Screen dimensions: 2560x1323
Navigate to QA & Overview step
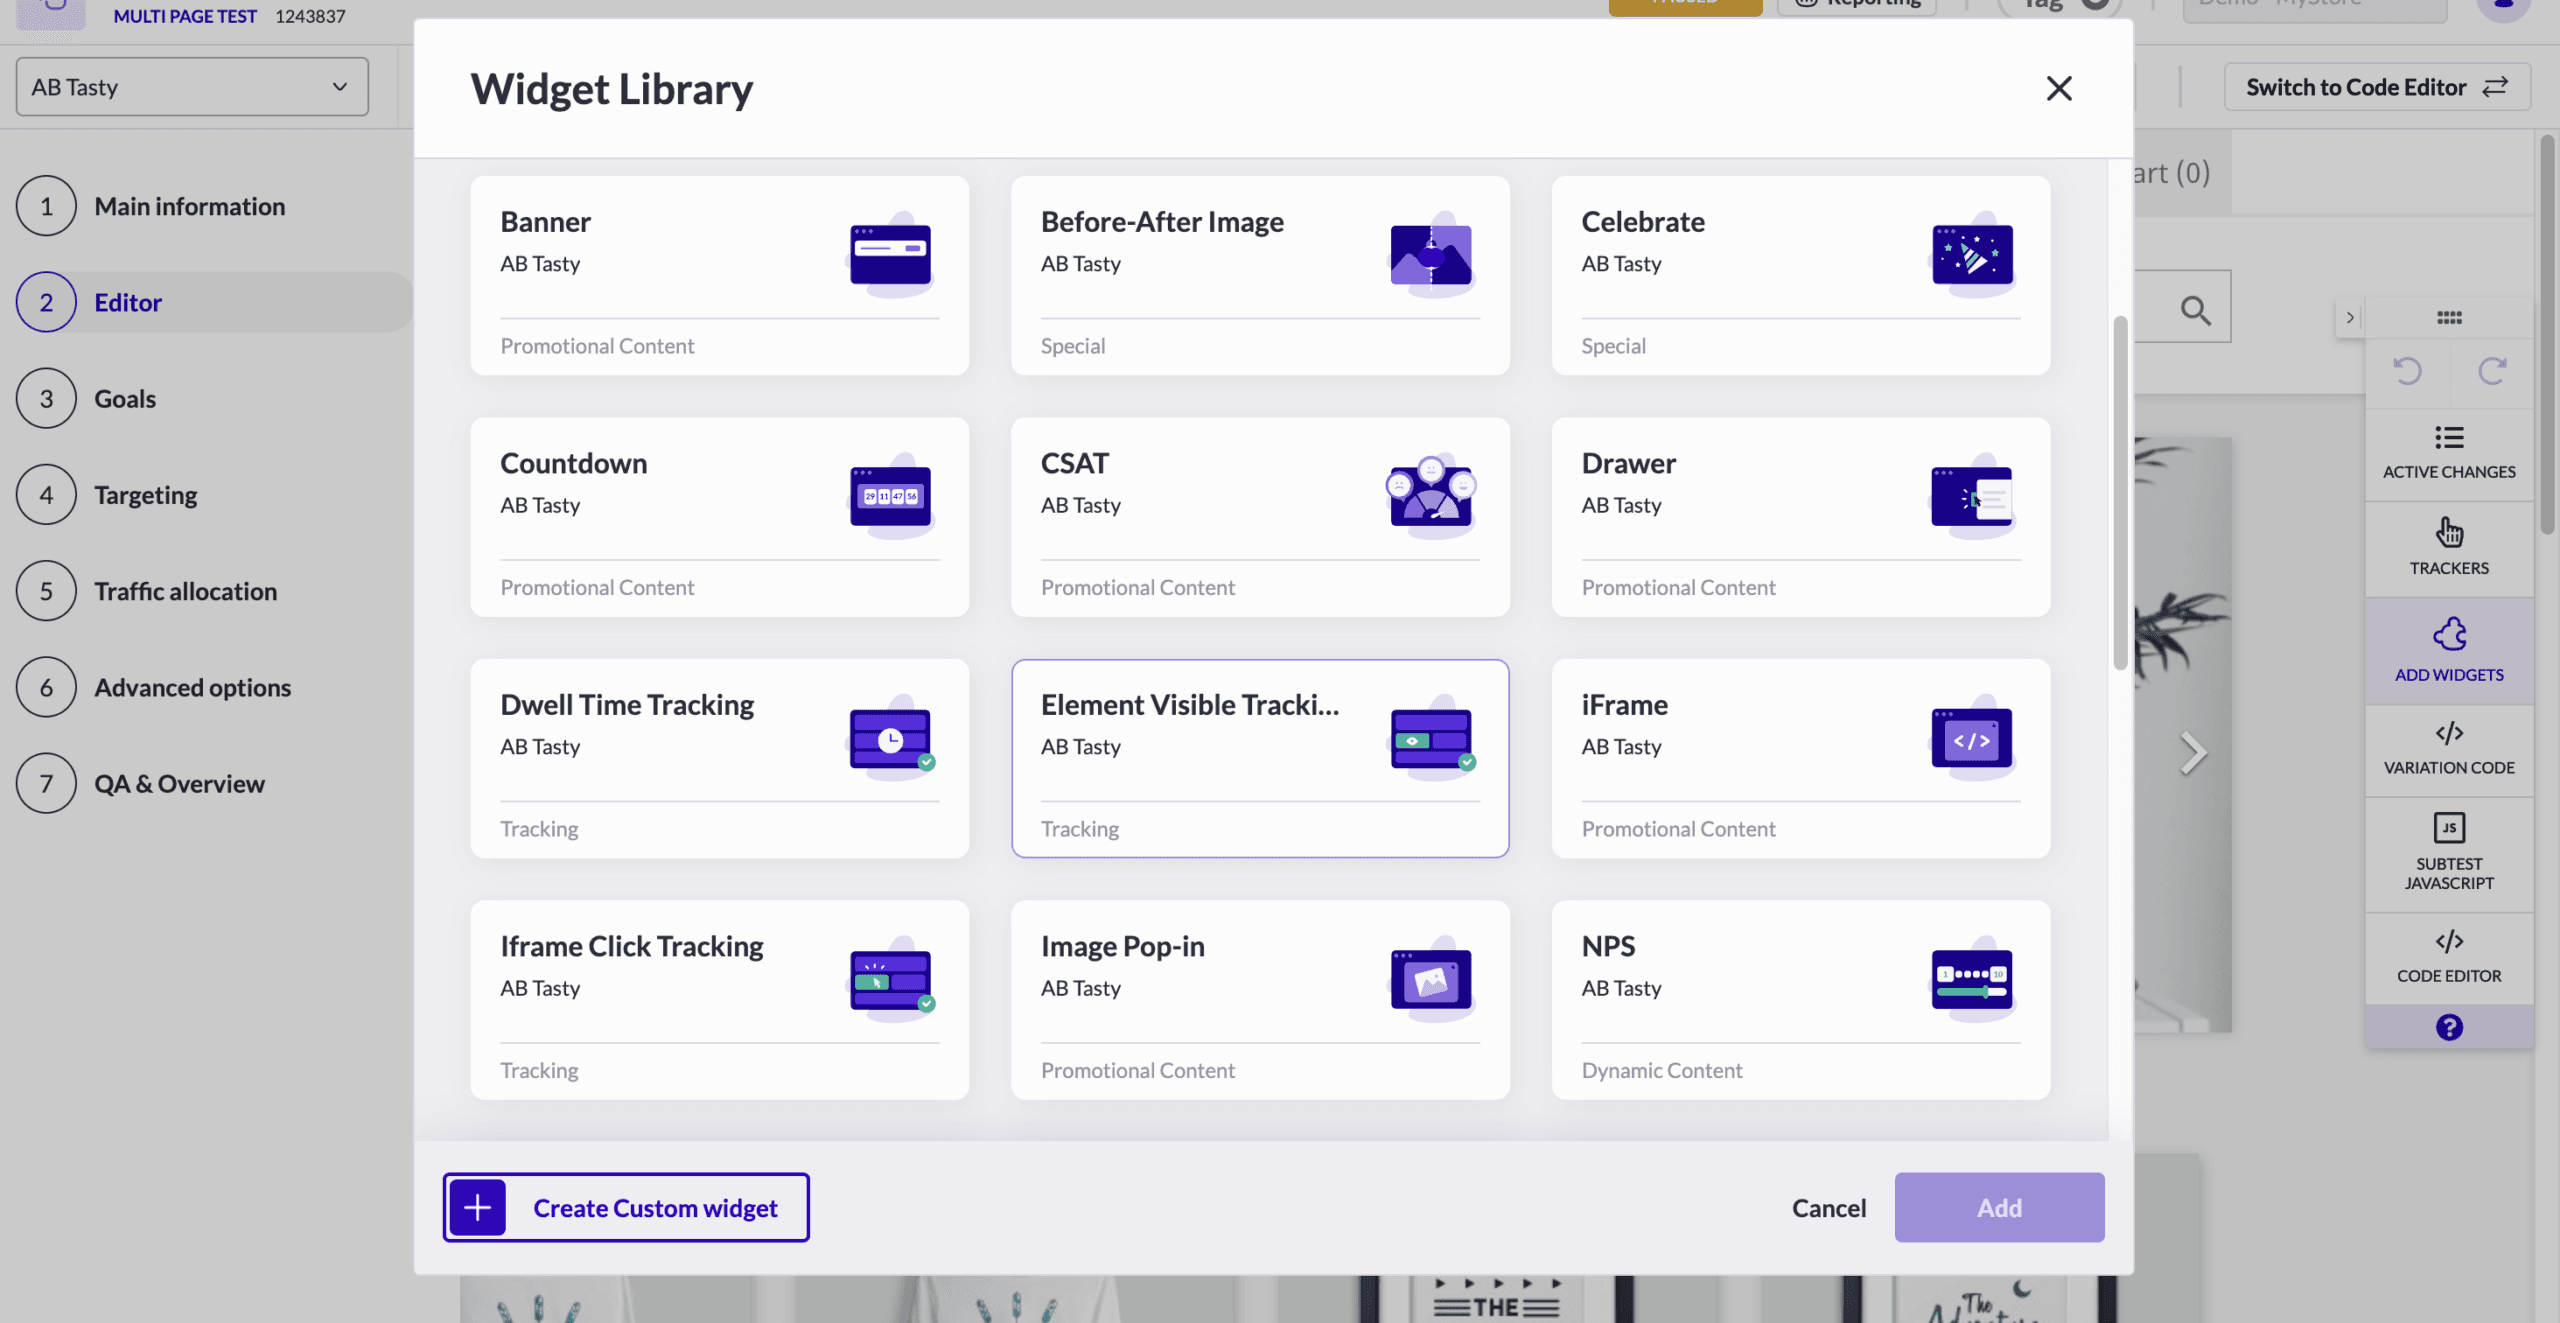(x=179, y=784)
